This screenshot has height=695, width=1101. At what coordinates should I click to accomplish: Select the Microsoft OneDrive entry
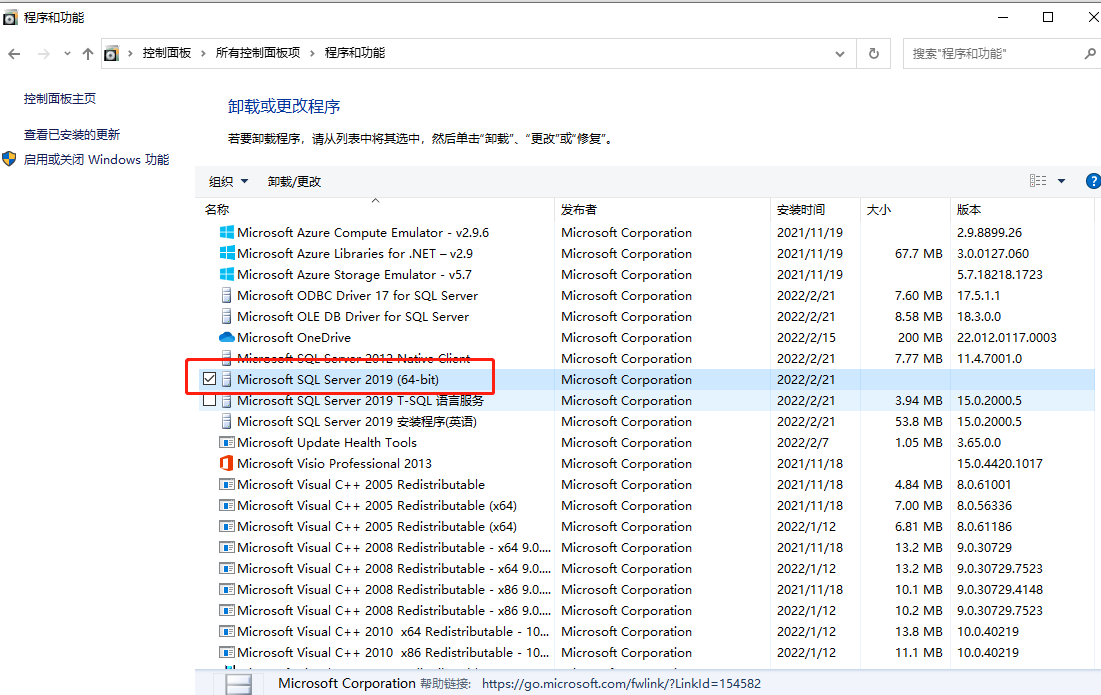click(294, 338)
